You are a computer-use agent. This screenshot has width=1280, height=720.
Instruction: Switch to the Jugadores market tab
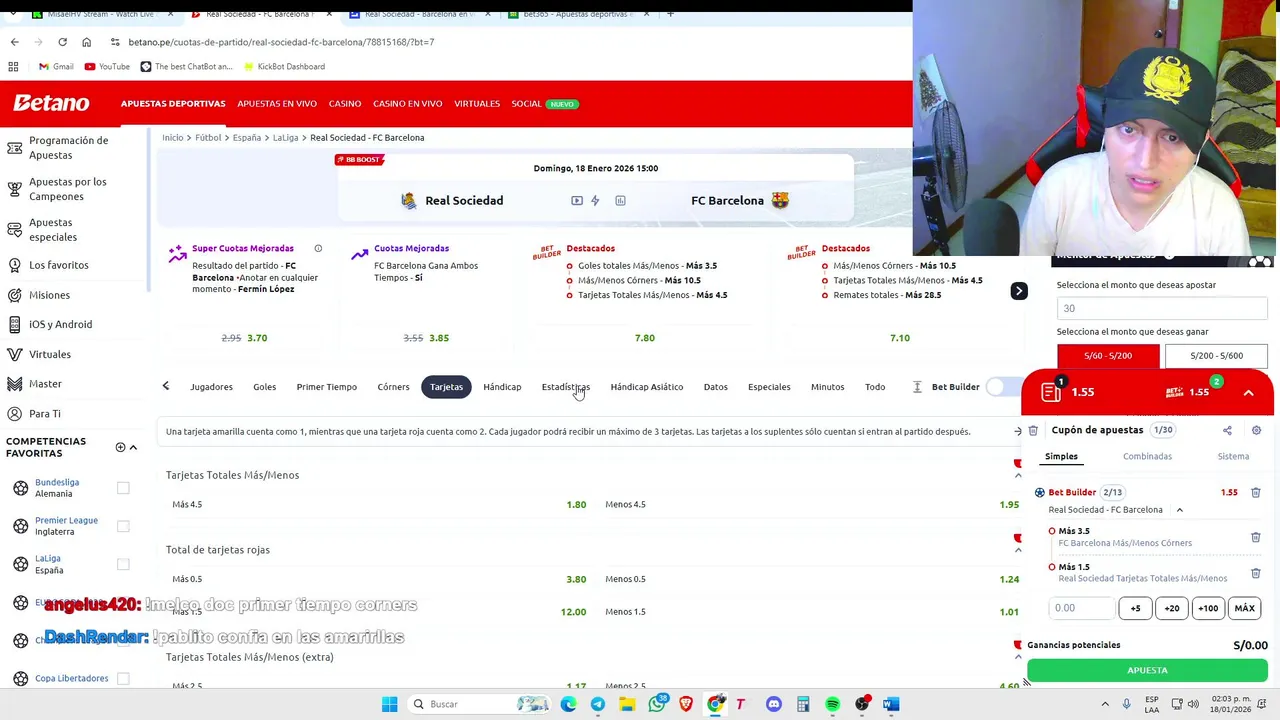pyautogui.click(x=211, y=387)
